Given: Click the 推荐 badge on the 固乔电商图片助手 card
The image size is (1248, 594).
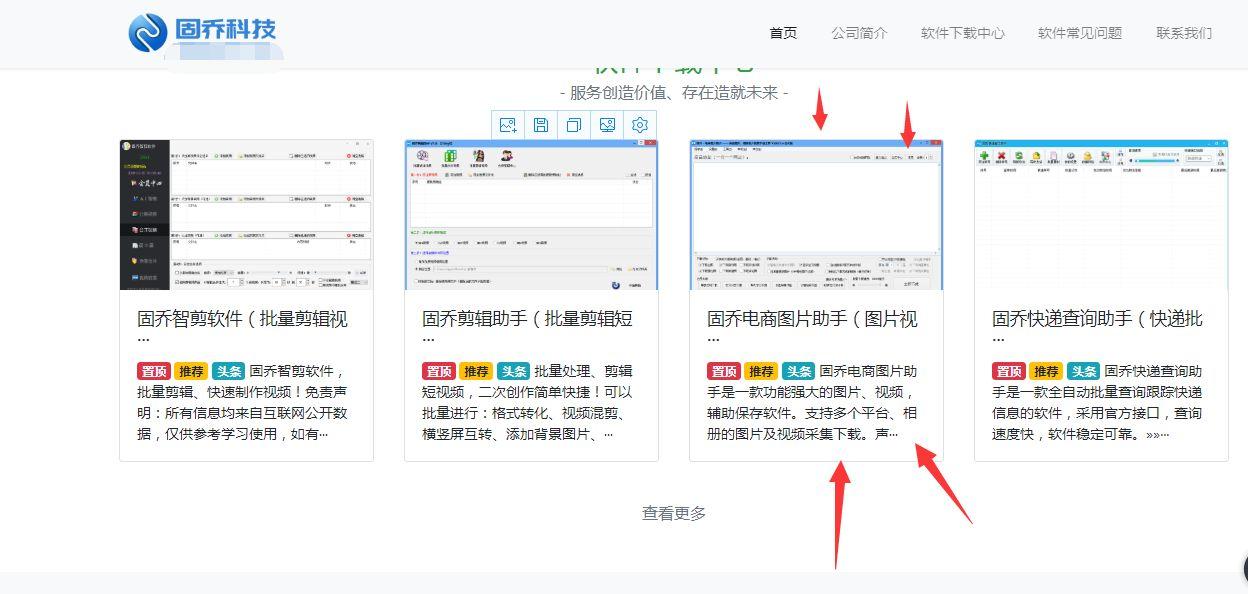Looking at the screenshot, I should (x=761, y=371).
